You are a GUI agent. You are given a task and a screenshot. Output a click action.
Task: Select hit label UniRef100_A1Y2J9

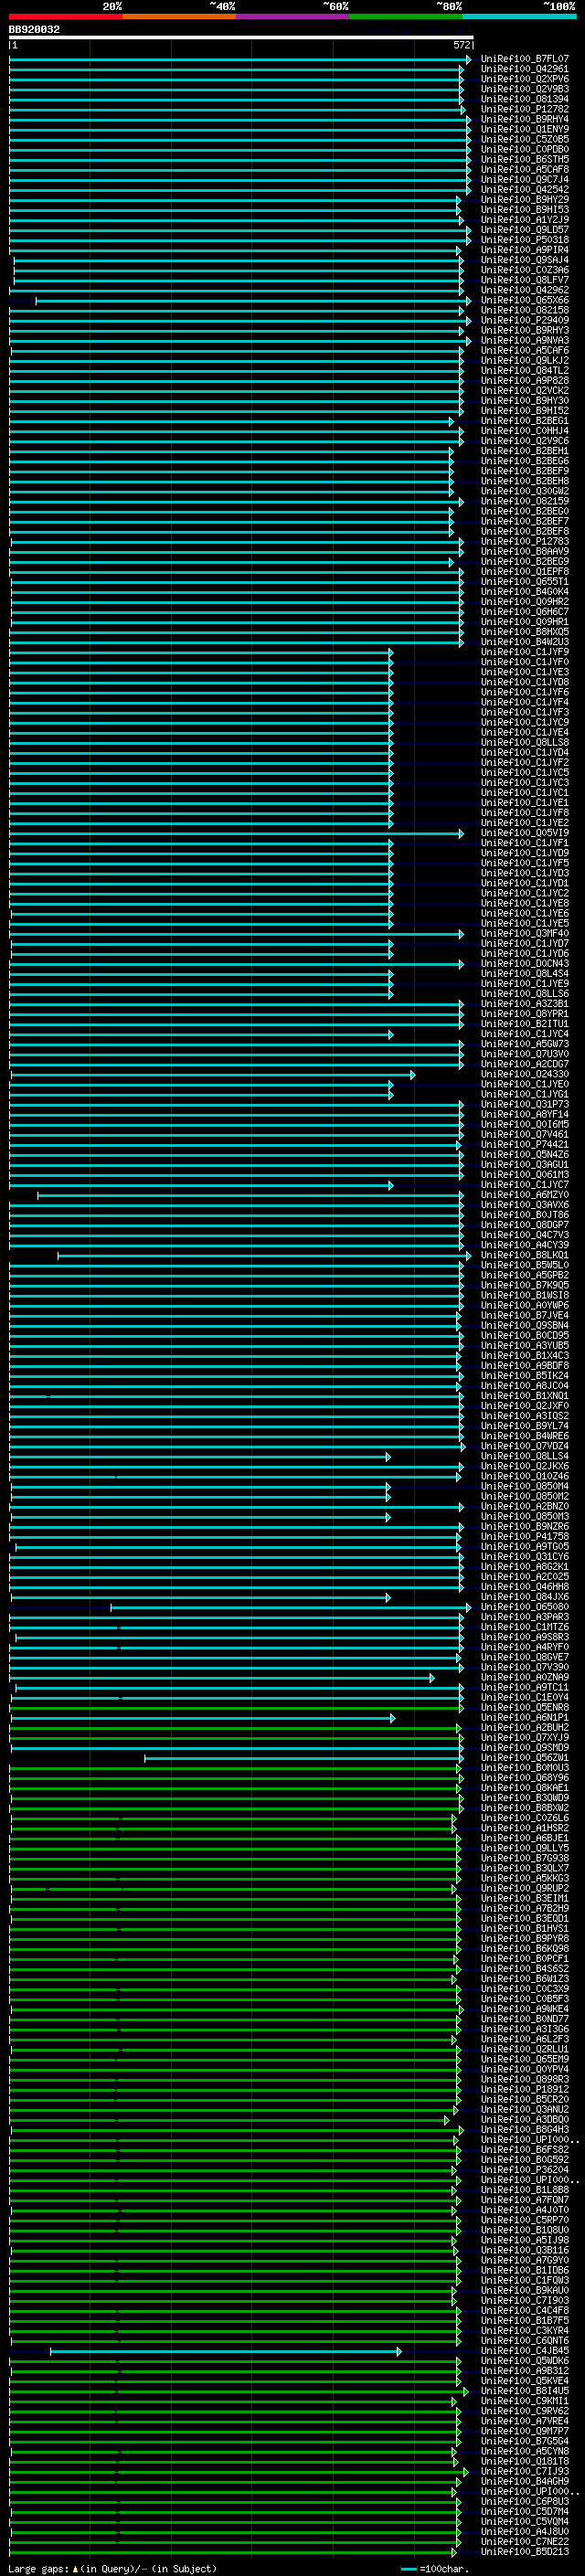coord(525,220)
